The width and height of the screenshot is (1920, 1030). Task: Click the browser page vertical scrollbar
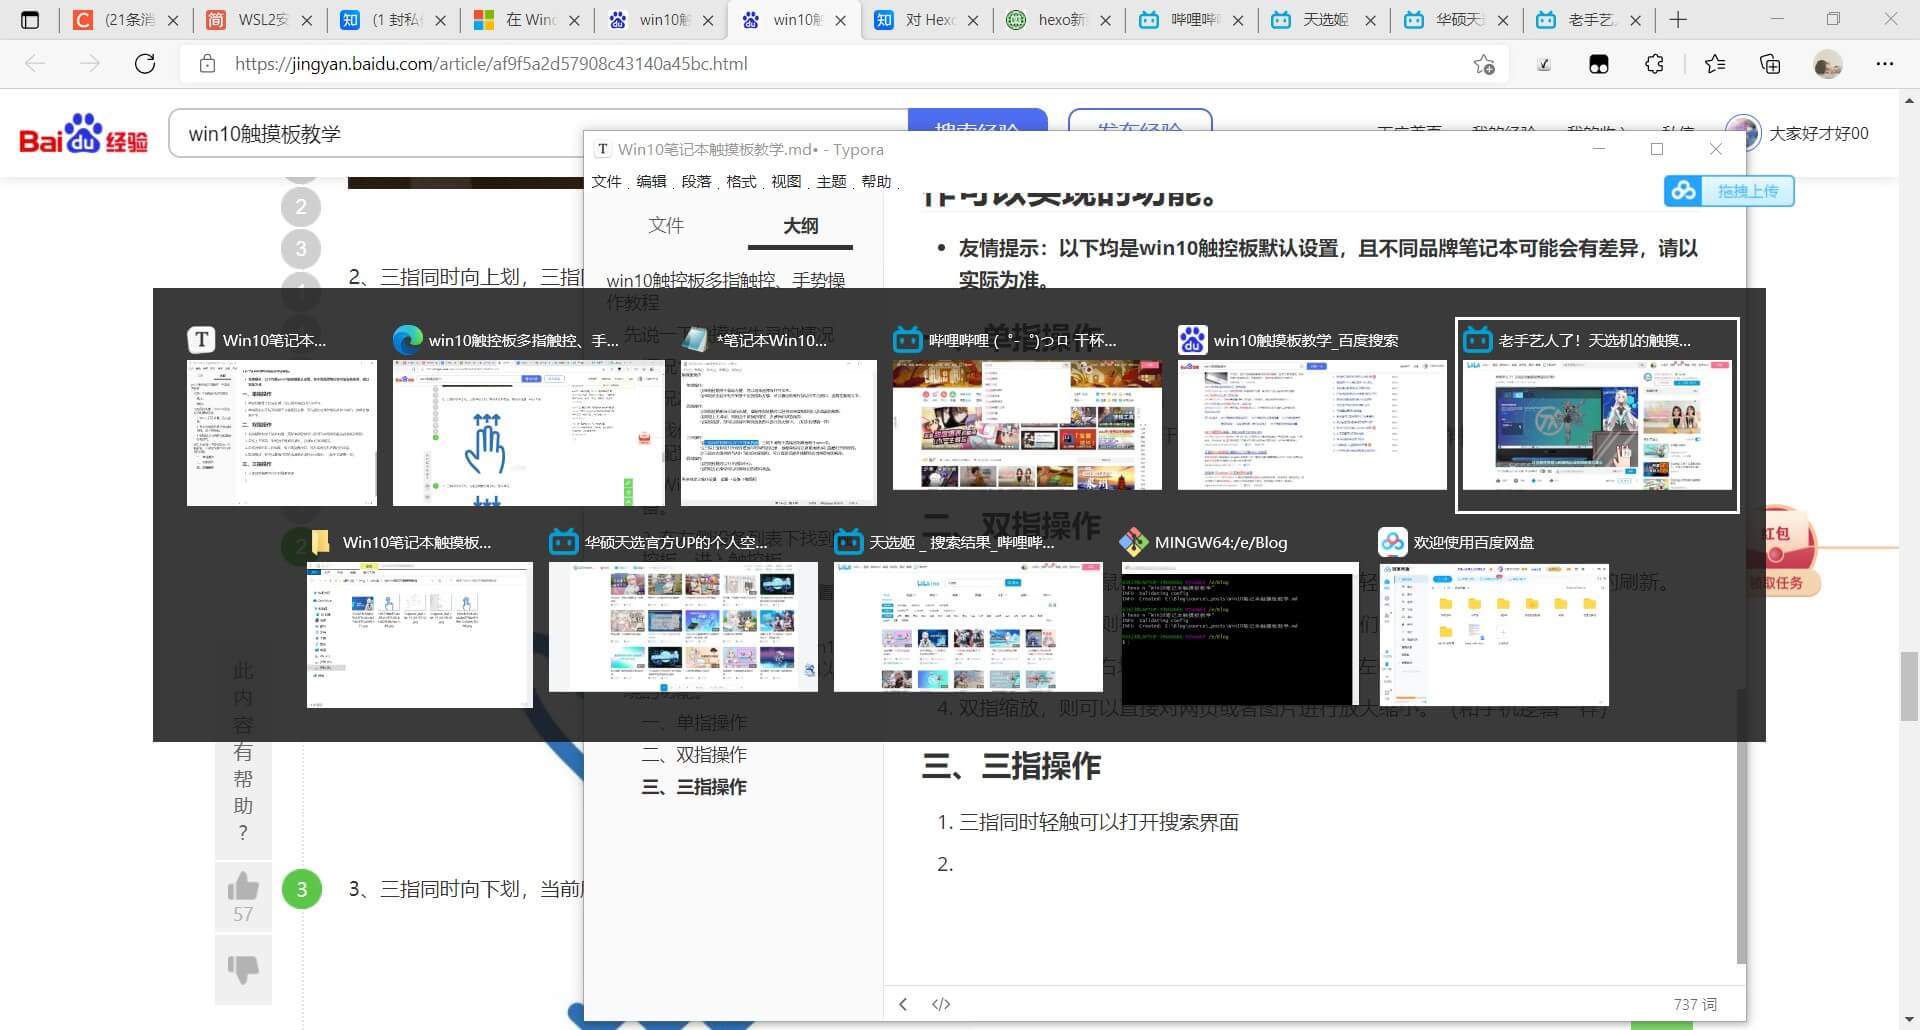pyautogui.click(x=1909, y=685)
